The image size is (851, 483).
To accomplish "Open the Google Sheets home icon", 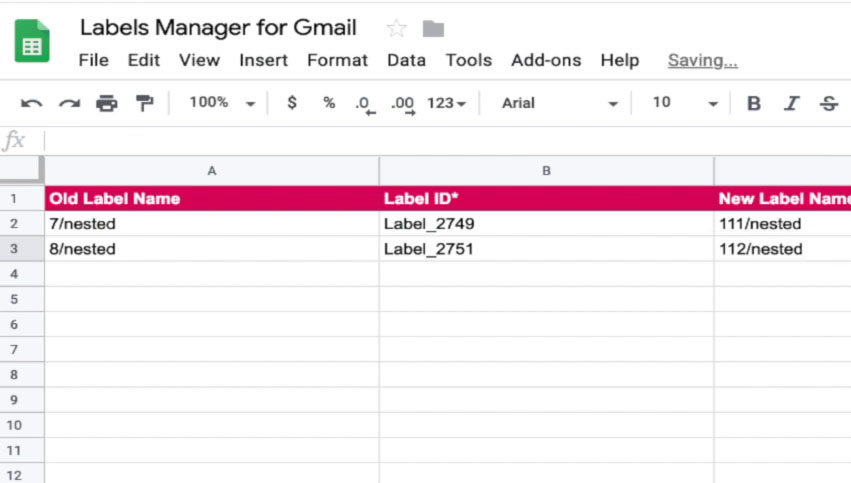I will (32, 41).
